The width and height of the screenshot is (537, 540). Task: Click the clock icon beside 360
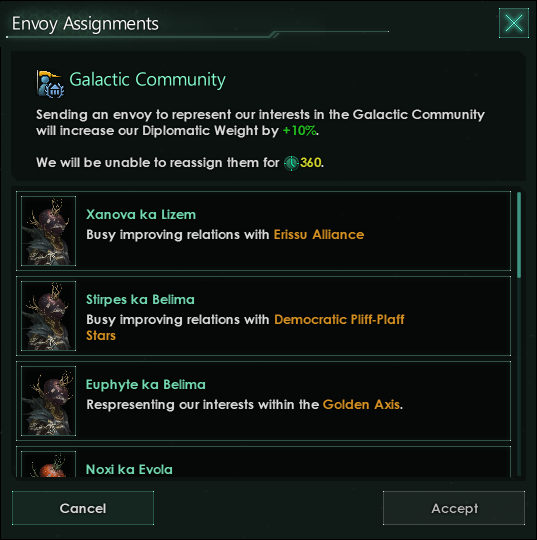pos(291,163)
